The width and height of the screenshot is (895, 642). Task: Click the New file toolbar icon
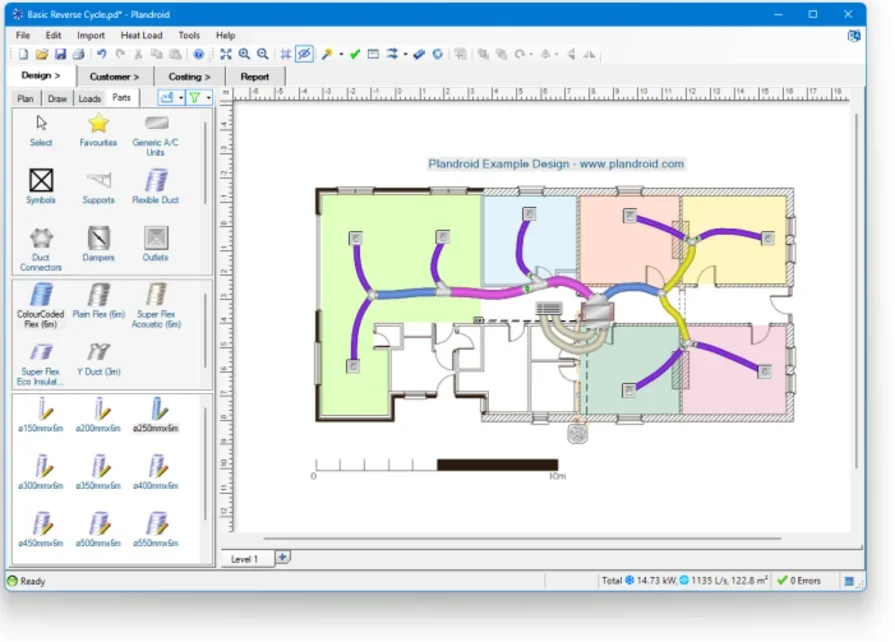23,54
